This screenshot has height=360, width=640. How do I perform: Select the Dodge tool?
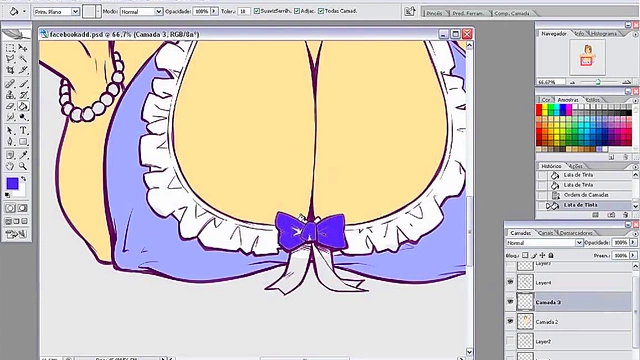[x=23, y=117]
